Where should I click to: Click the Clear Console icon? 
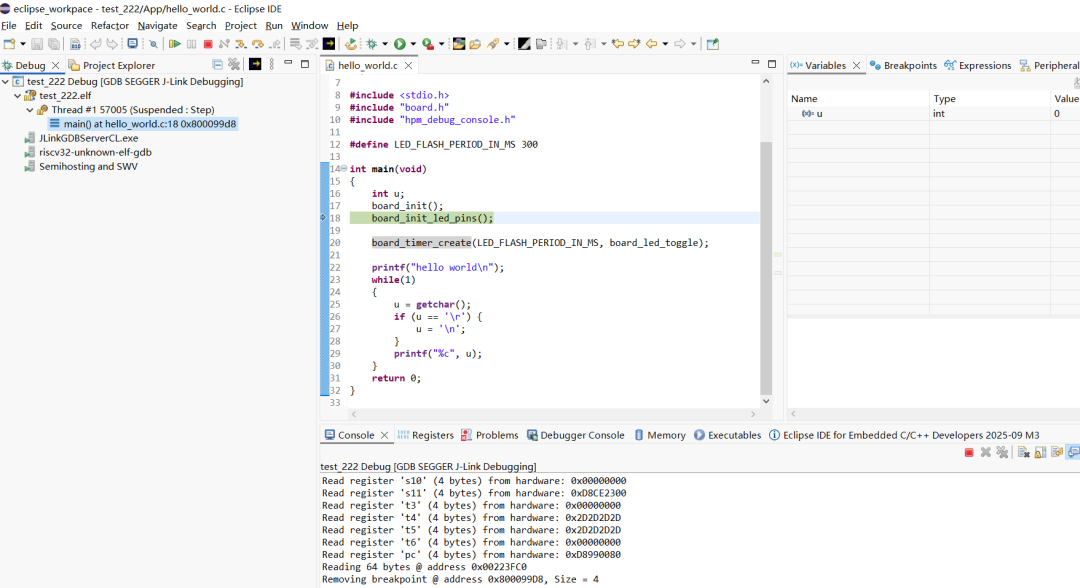[x=1024, y=452]
